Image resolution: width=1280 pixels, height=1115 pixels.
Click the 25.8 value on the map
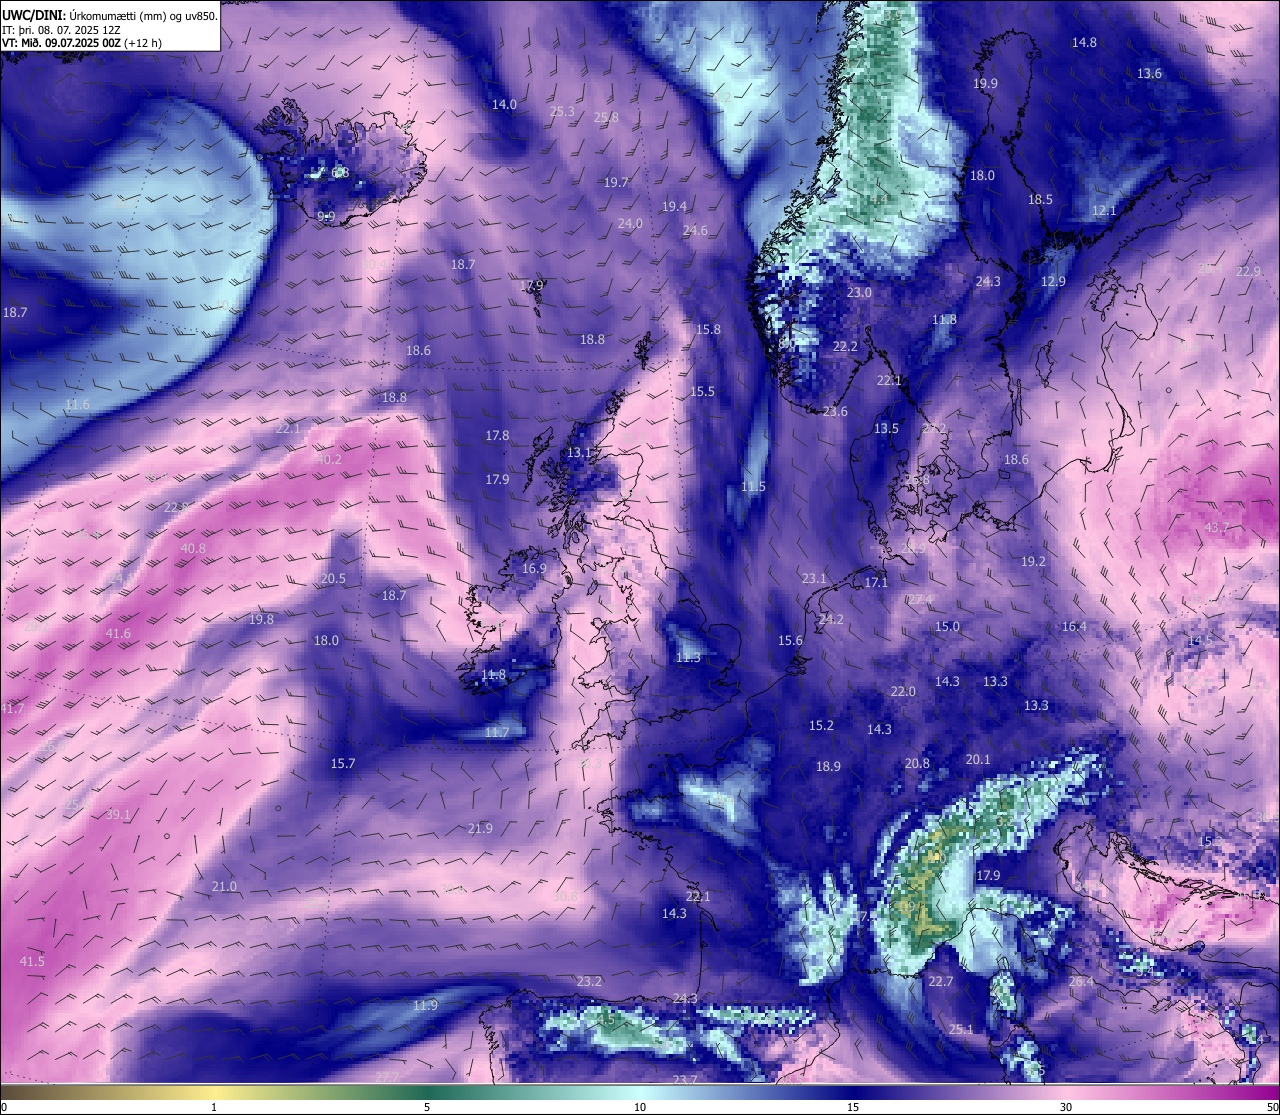coord(606,118)
